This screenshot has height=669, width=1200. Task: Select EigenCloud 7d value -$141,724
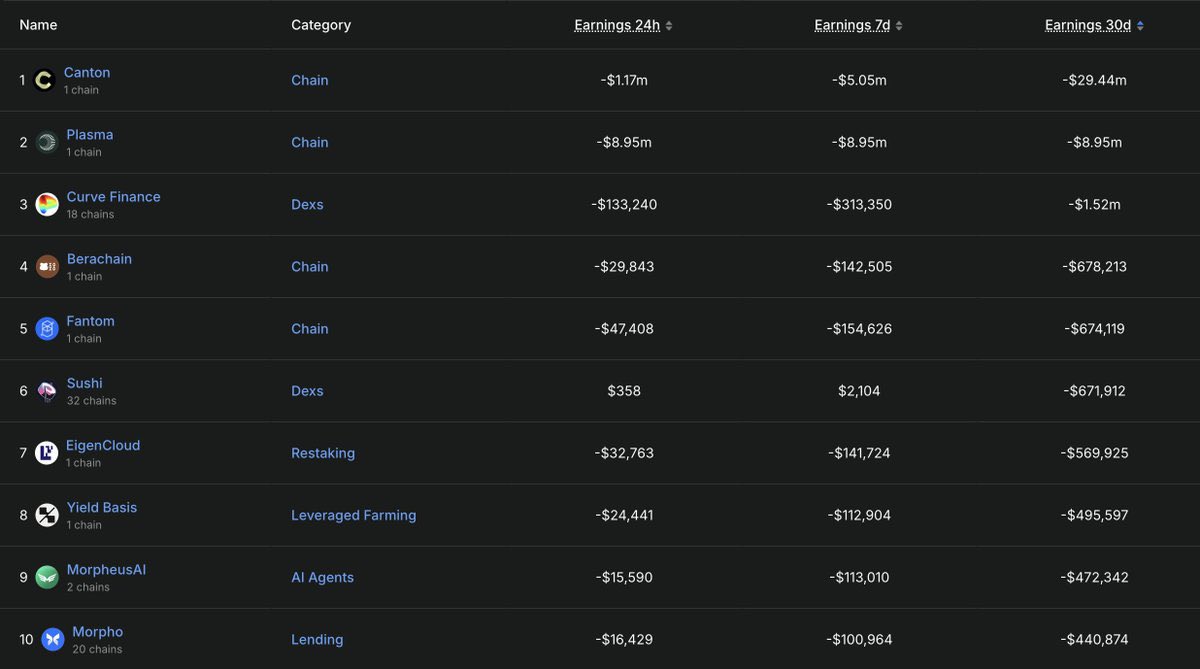pyautogui.click(x=859, y=453)
